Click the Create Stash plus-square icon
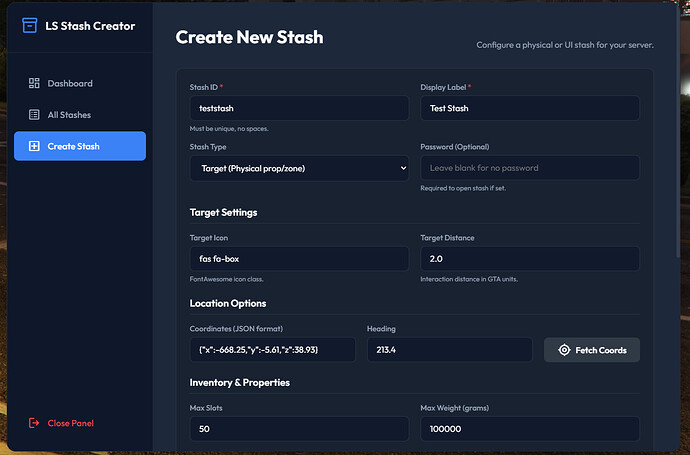Image resolution: width=690 pixels, height=455 pixels. point(34,146)
